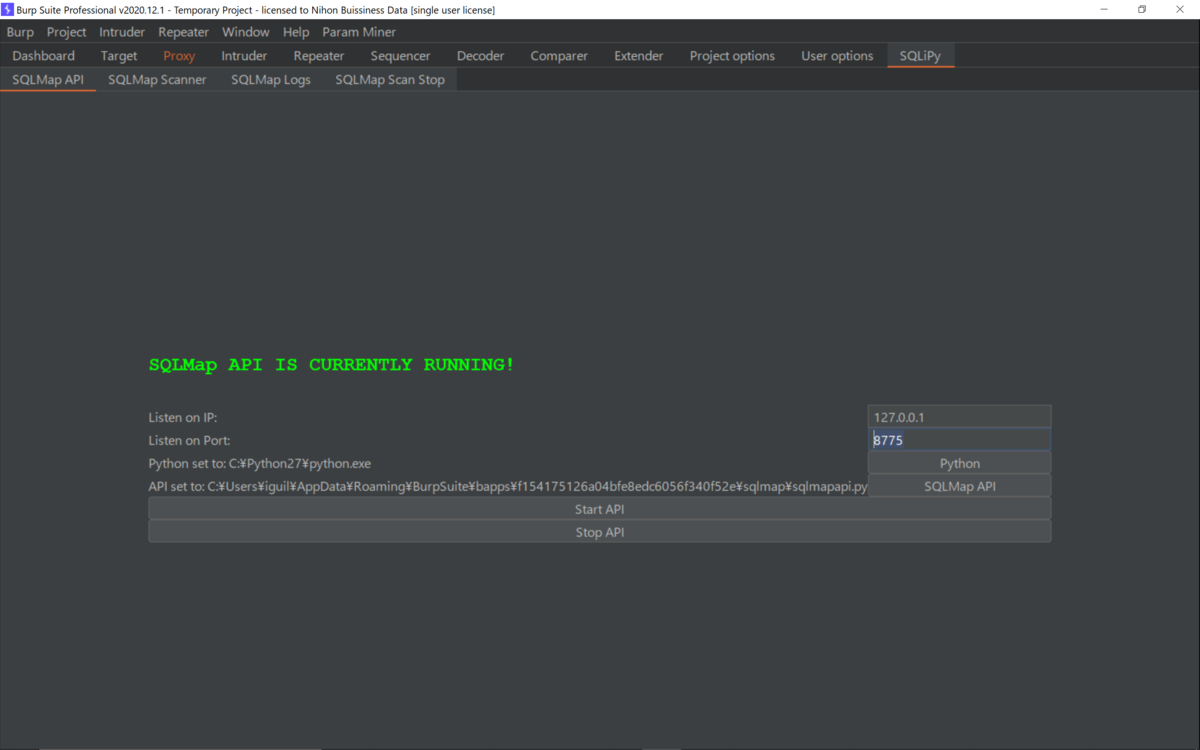Open the SQLMap Scan Stop sub-tab
Screen dimensions: 1200x750
(x=390, y=80)
